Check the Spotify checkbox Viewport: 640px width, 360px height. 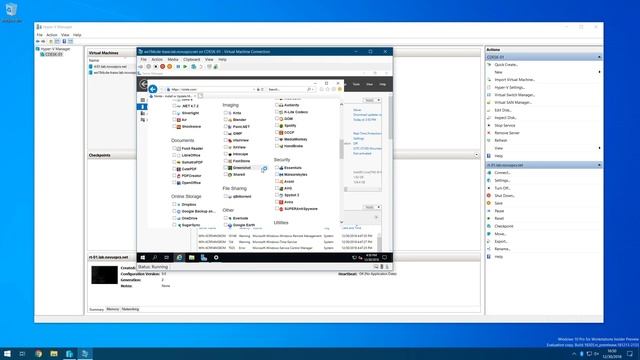(x=277, y=126)
